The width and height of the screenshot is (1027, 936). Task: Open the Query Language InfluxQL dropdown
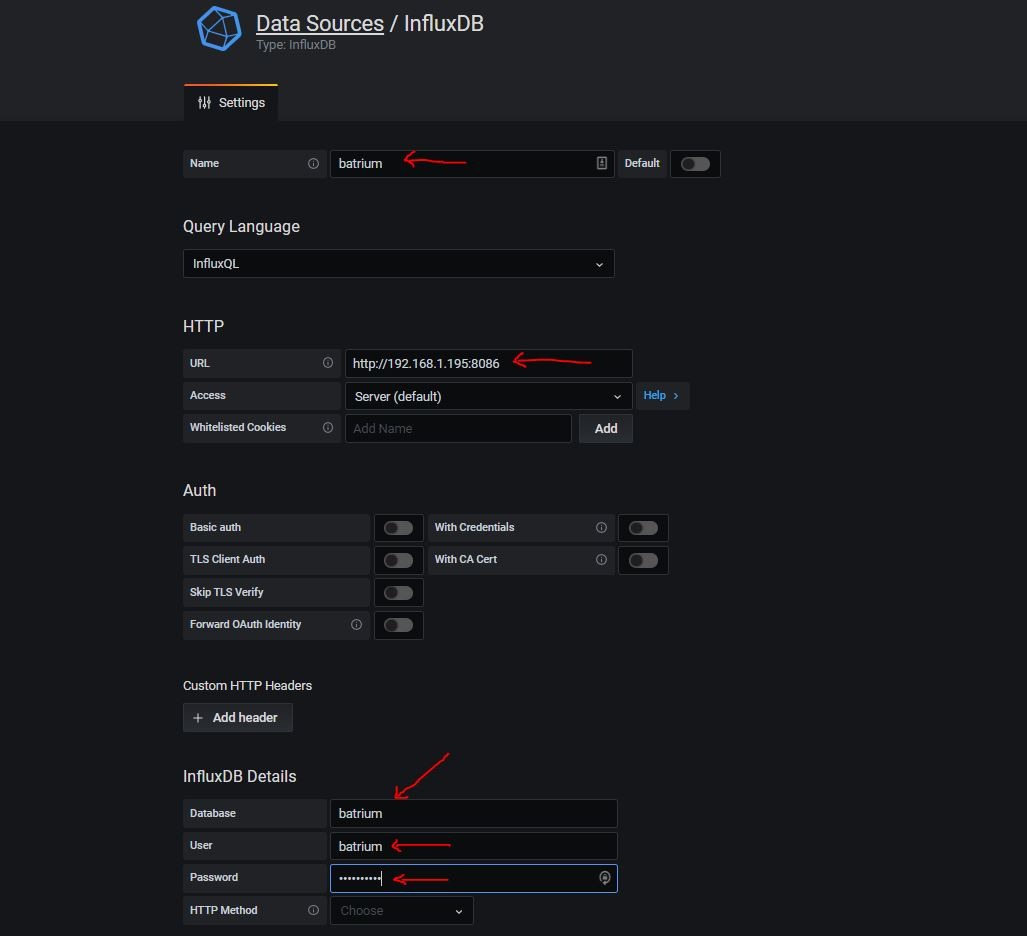[x=398, y=264]
